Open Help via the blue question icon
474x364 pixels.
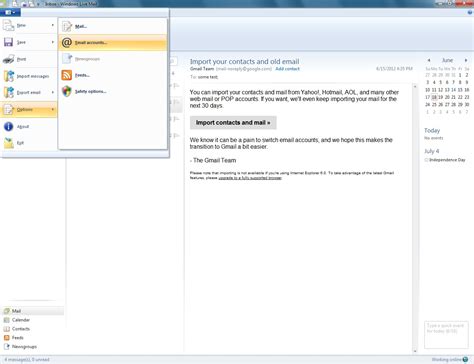470,12
